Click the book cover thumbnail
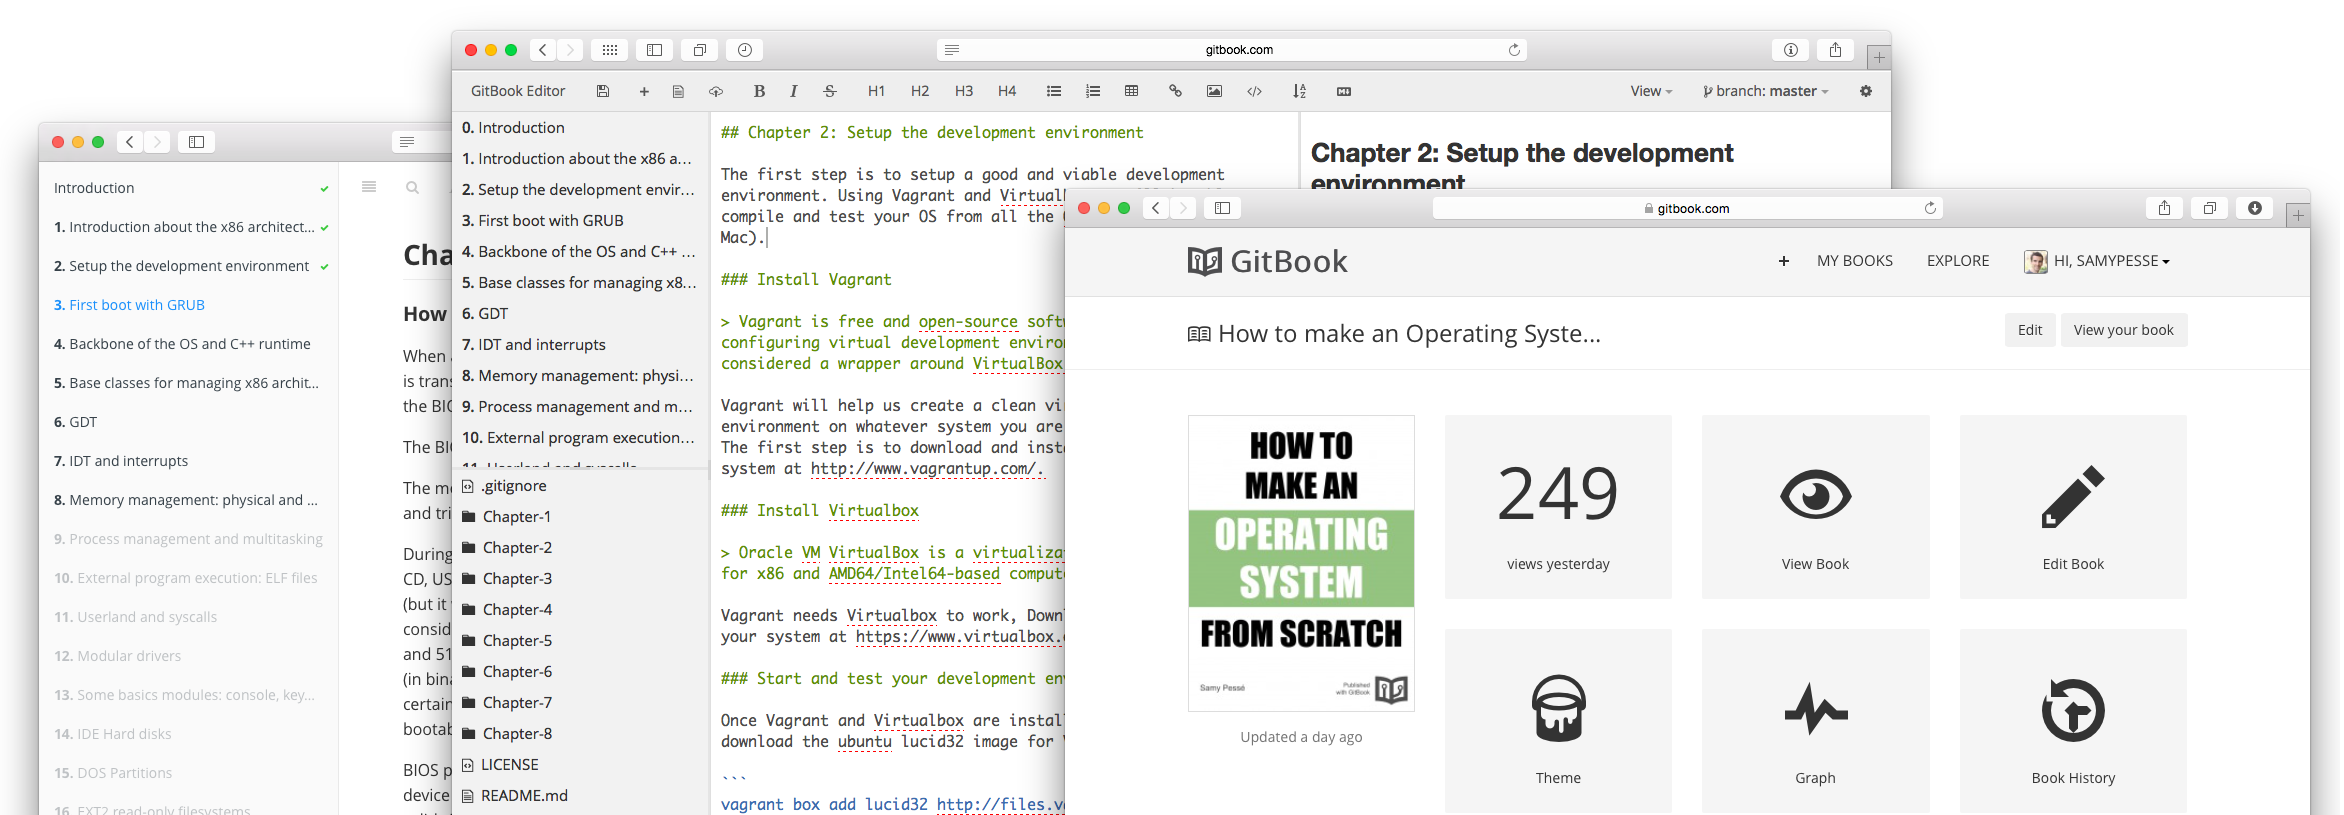This screenshot has width=2344, height=815. 1301,563
